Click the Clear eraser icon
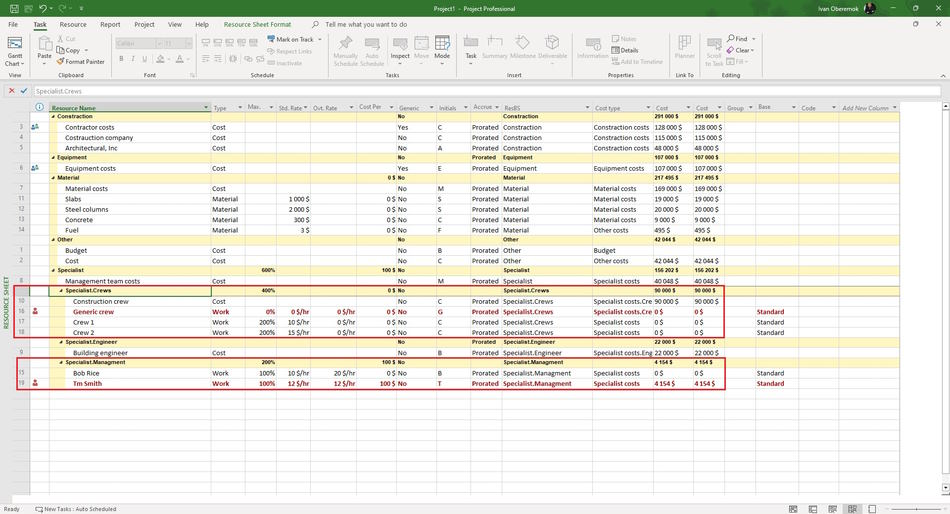 pos(731,50)
